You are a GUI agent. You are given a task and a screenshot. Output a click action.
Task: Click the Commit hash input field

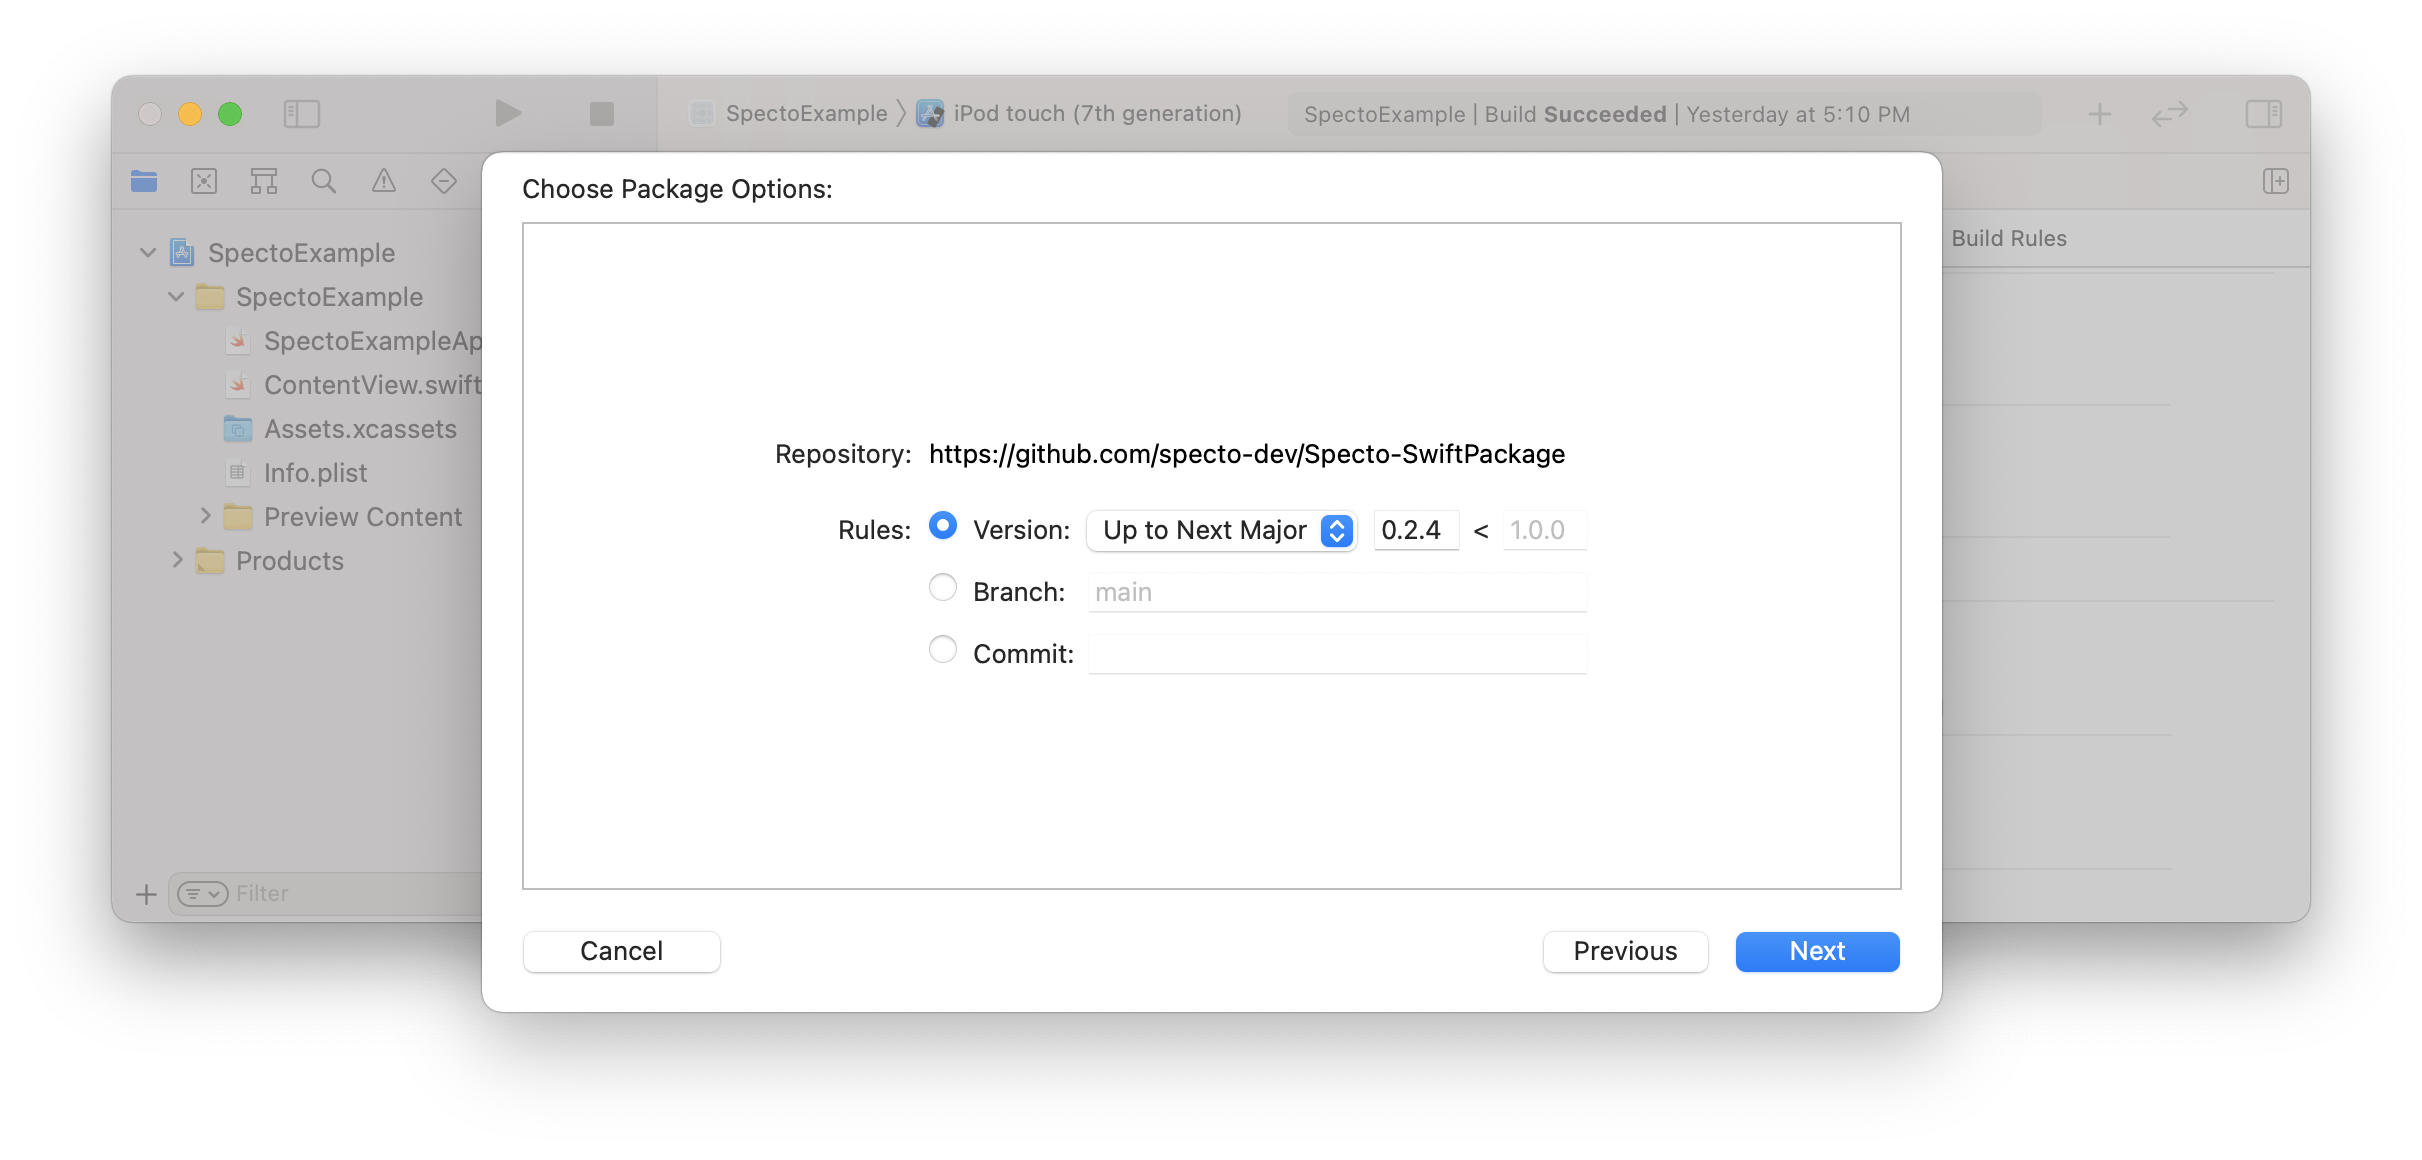pos(1337,654)
